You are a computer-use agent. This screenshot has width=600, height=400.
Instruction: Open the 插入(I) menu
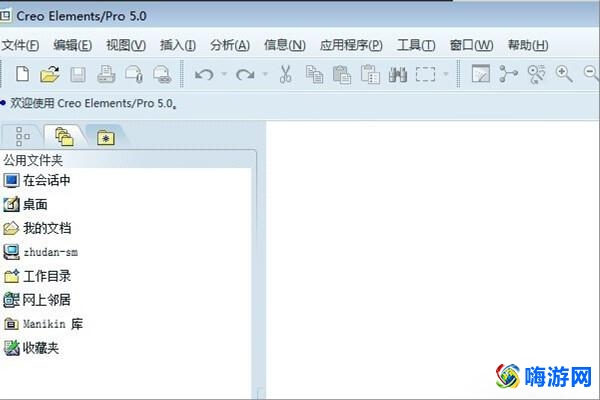click(x=178, y=46)
